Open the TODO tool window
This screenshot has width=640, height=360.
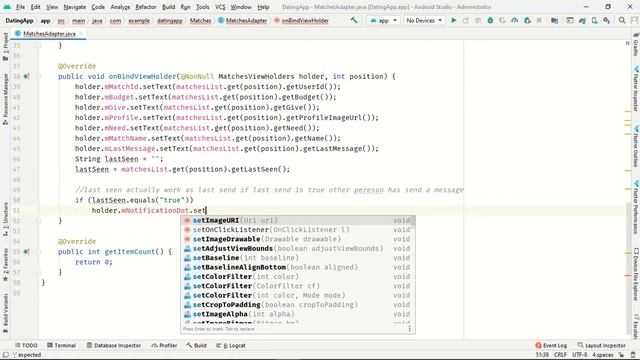[26, 345]
